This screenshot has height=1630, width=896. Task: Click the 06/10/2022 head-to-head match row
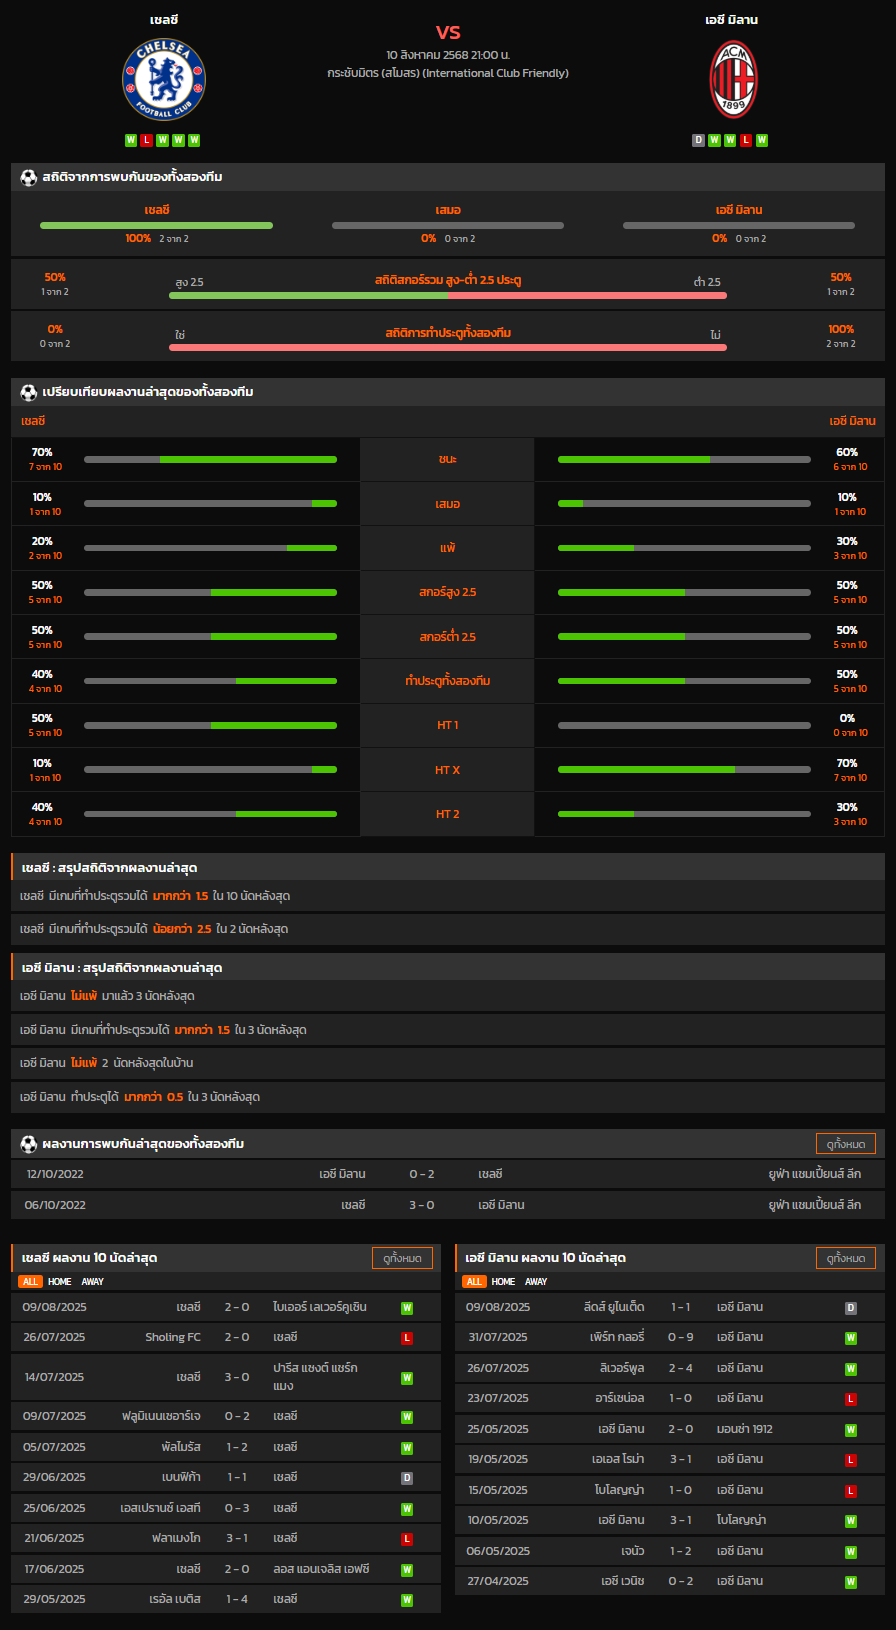click(x=448, y=1205)
